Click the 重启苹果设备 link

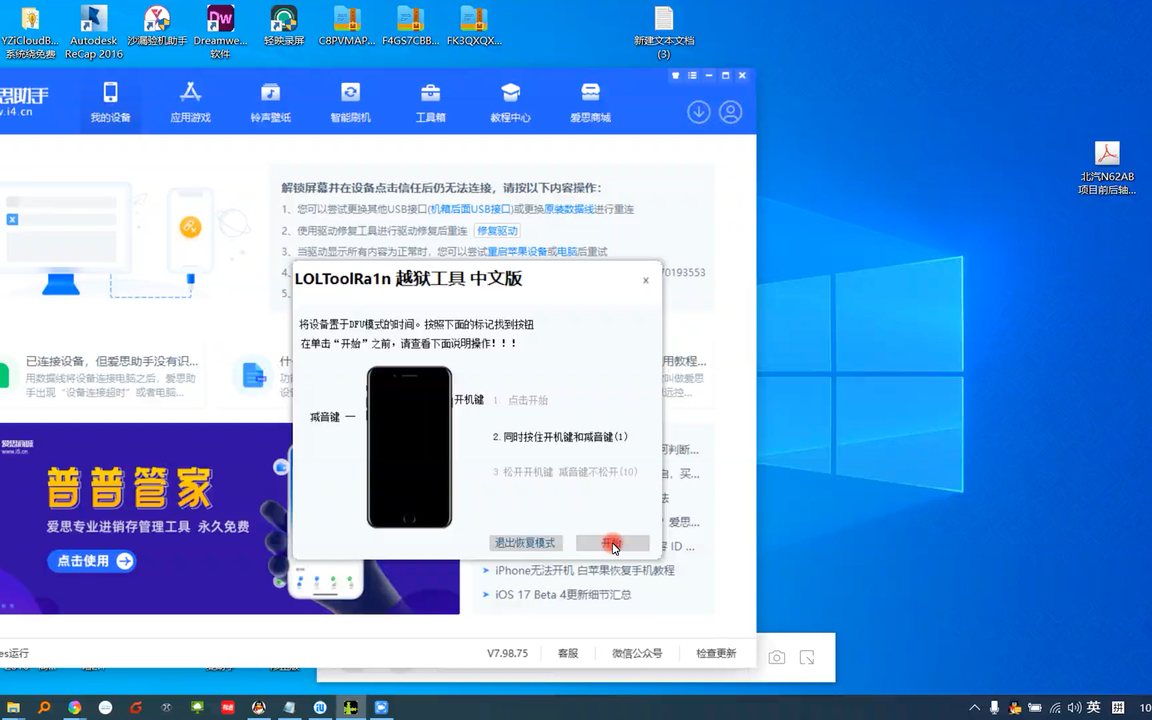pyautogui.click(x=517, y=251)
